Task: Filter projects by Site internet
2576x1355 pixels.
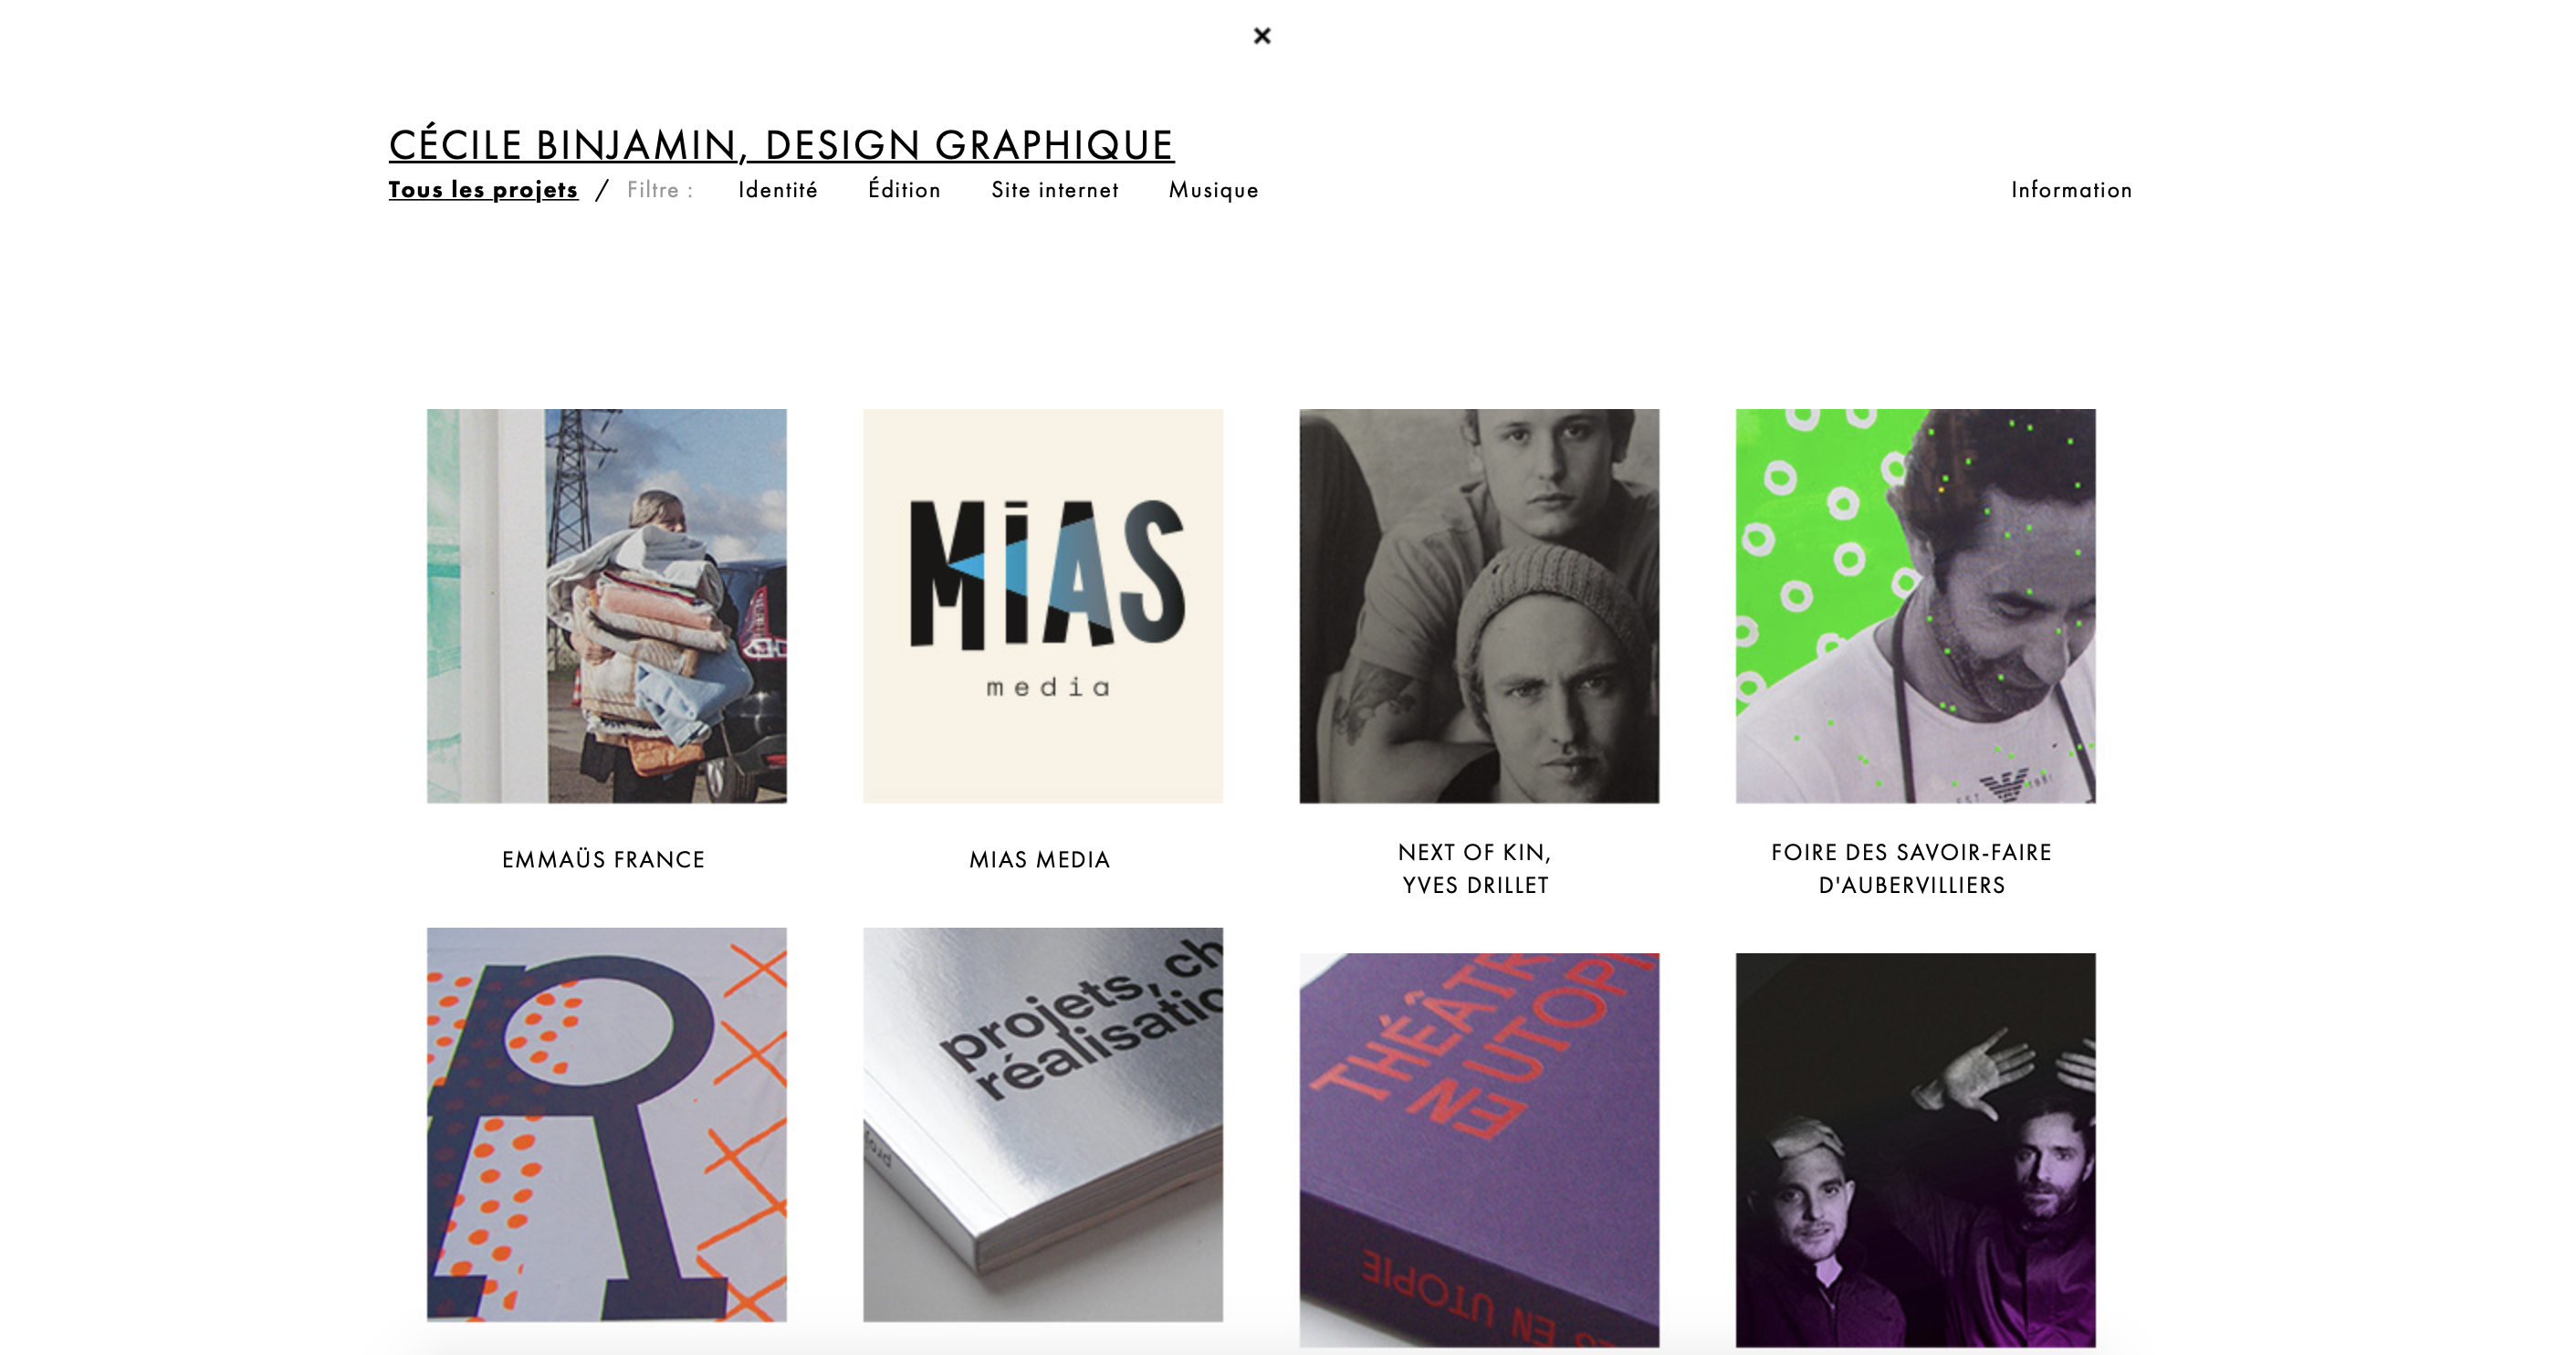Action: pyautogui.click(x=1055, y=190)
